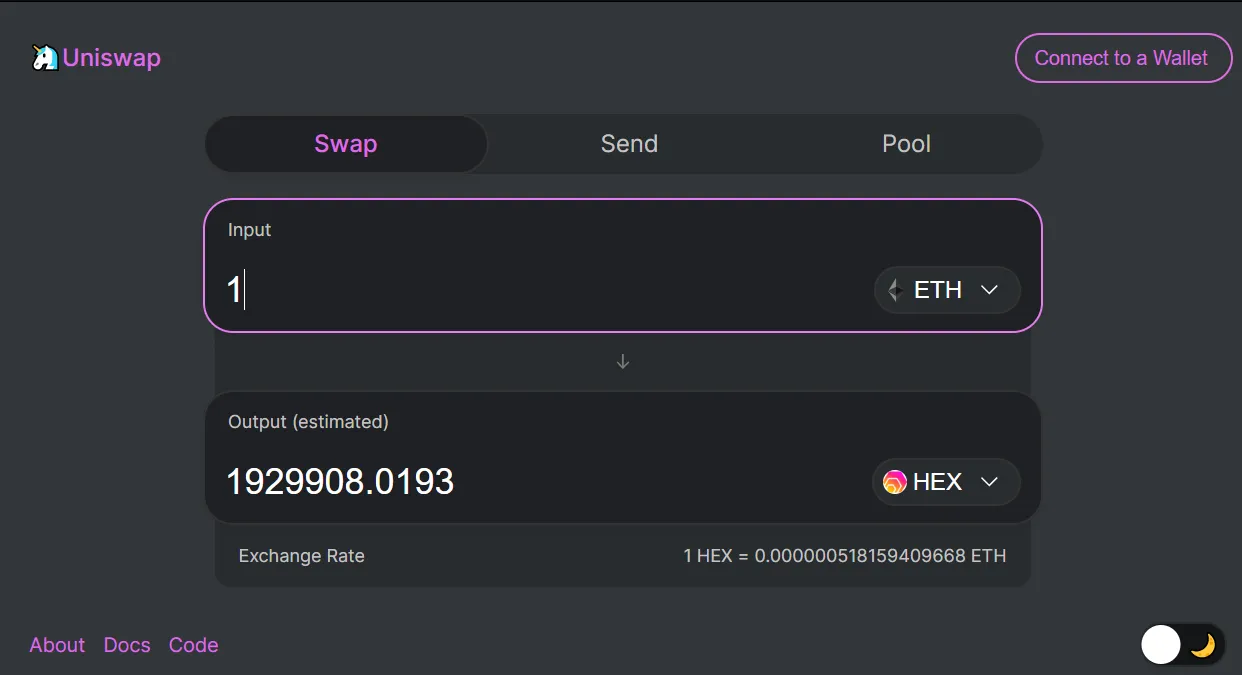This screenshot has height=675, width=1242.
Task: Focus the Input amount field
Action: tap(545, 290)
